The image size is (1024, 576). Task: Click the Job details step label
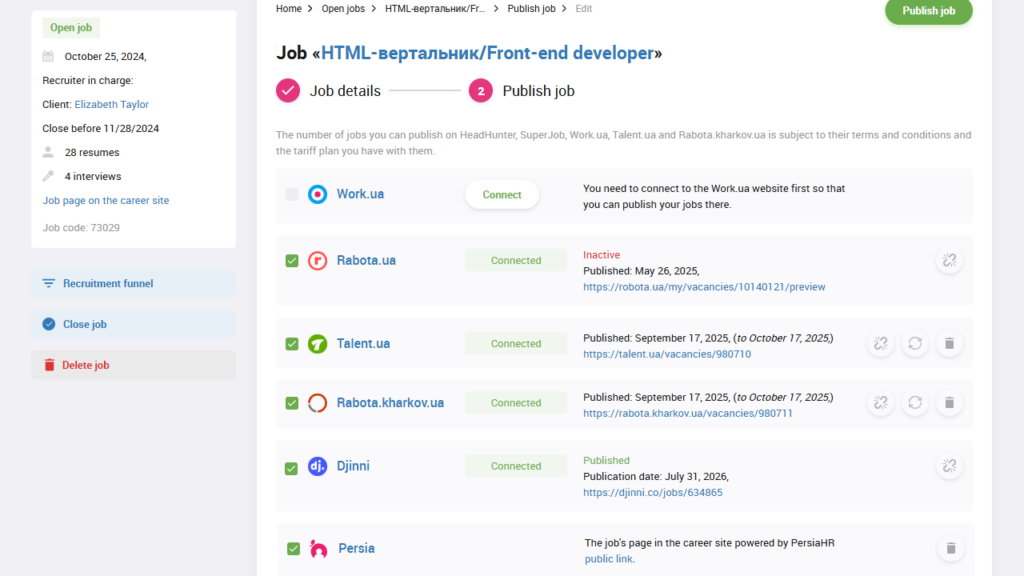(x=345, y=91)
